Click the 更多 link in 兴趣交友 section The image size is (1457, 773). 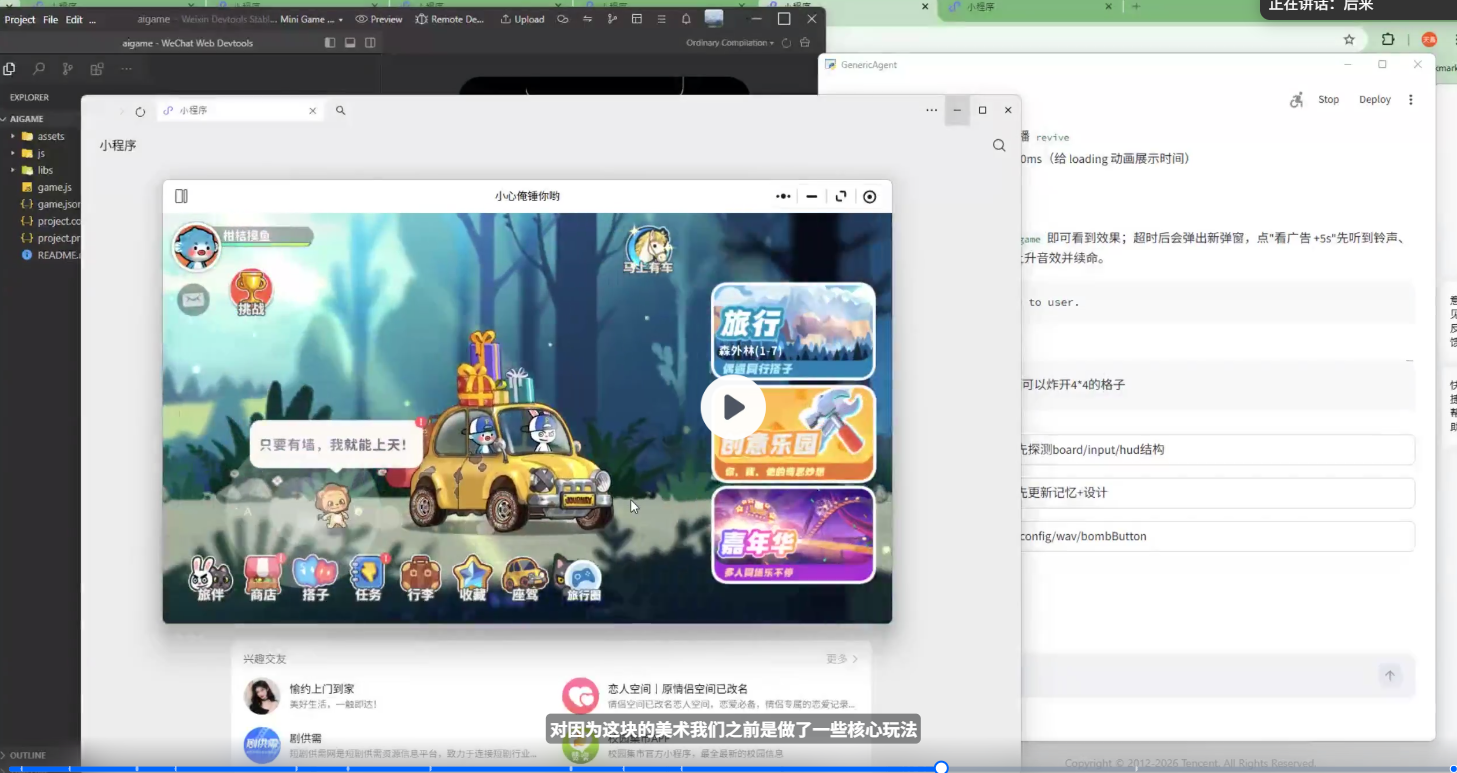pos(842,659)
